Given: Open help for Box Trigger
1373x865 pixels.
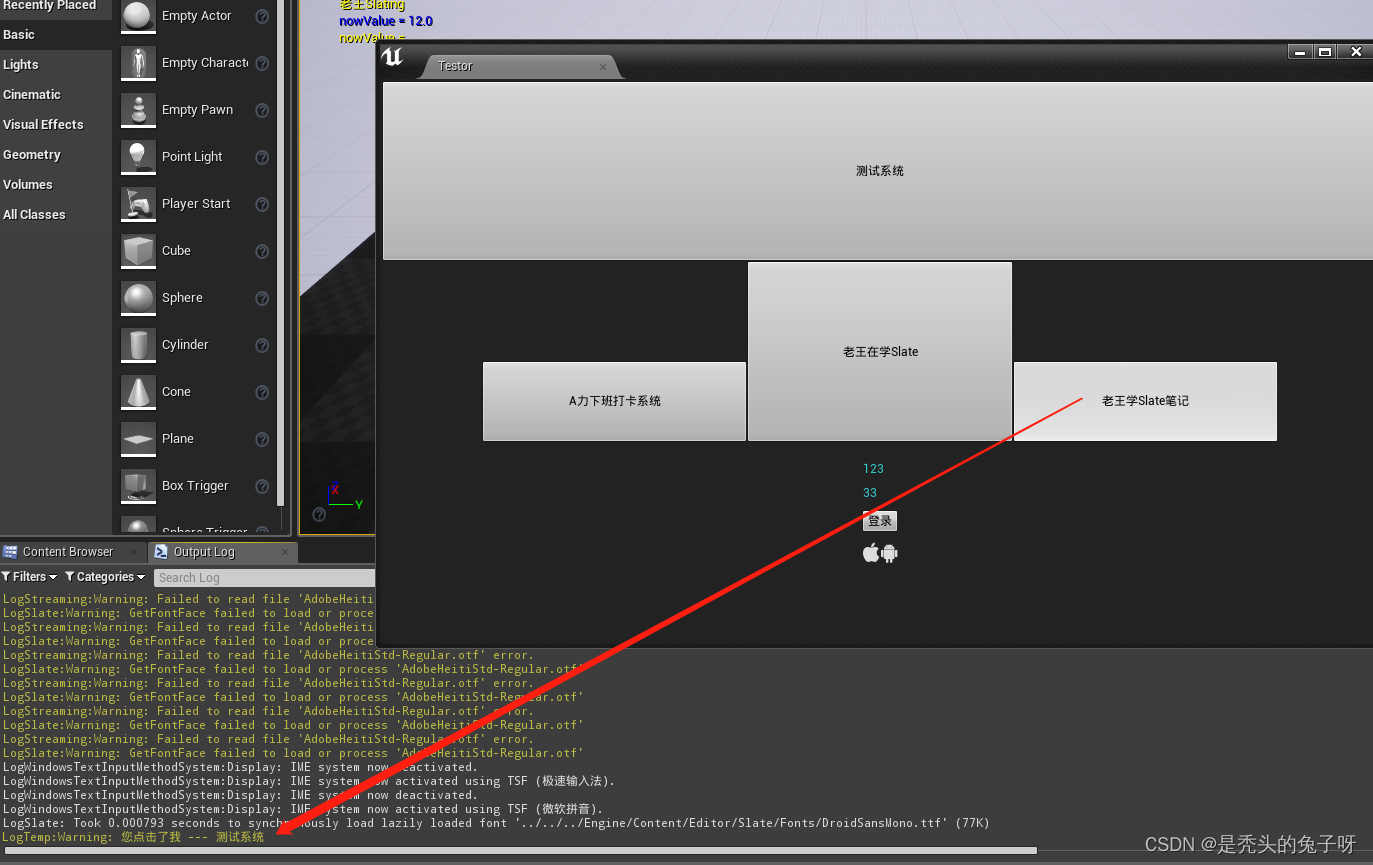Looking at the screenshot, I should click(262, 486).
